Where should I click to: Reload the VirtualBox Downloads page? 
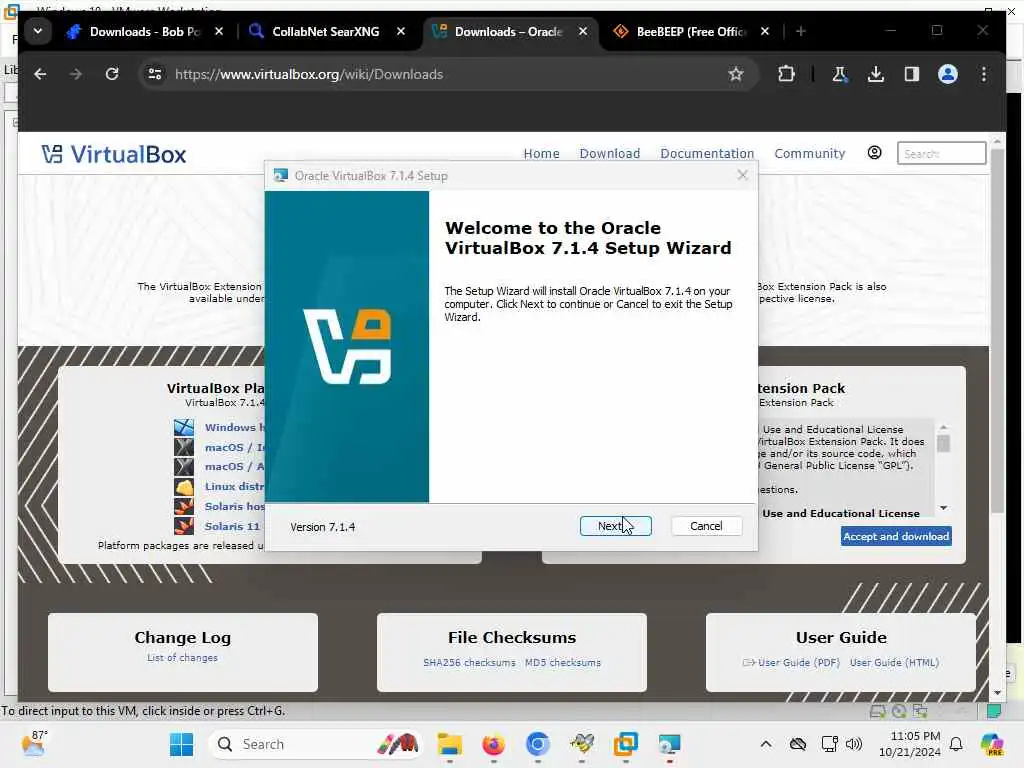pyautogui.click(x=112, y=74)
